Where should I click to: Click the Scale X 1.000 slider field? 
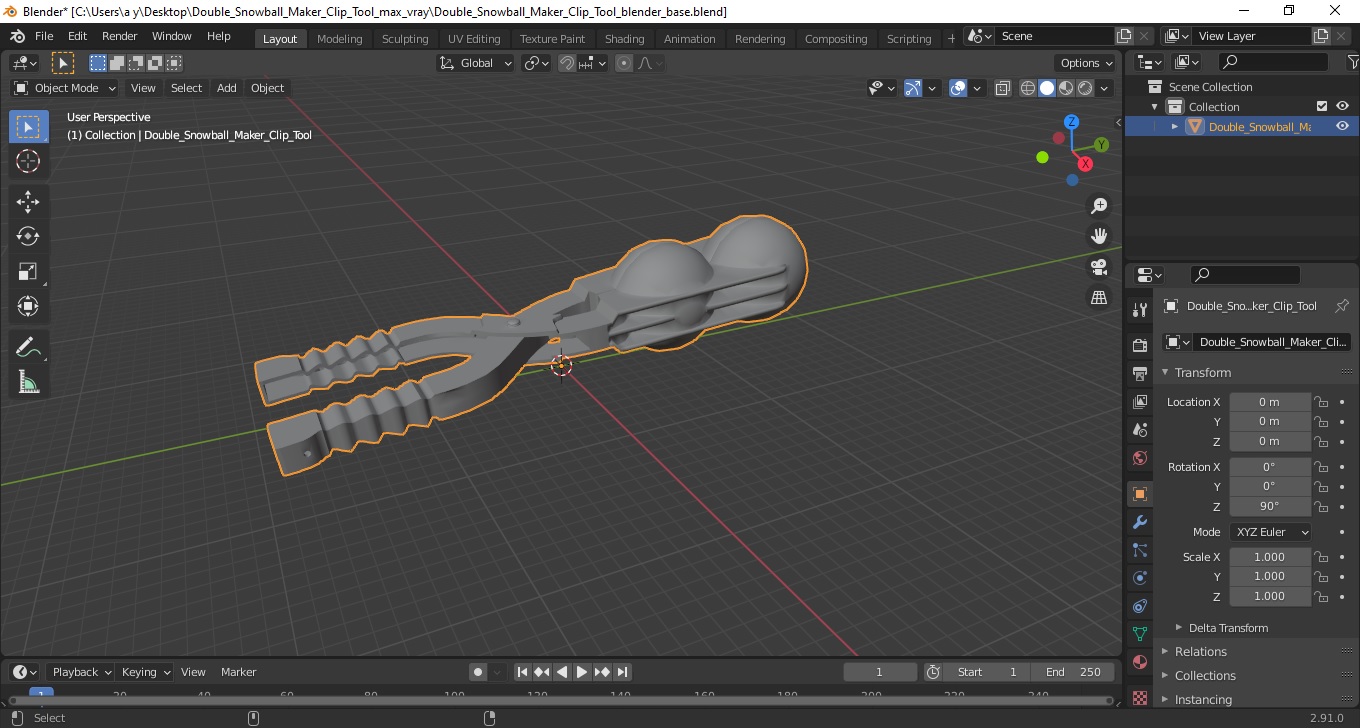[1269, 557]
